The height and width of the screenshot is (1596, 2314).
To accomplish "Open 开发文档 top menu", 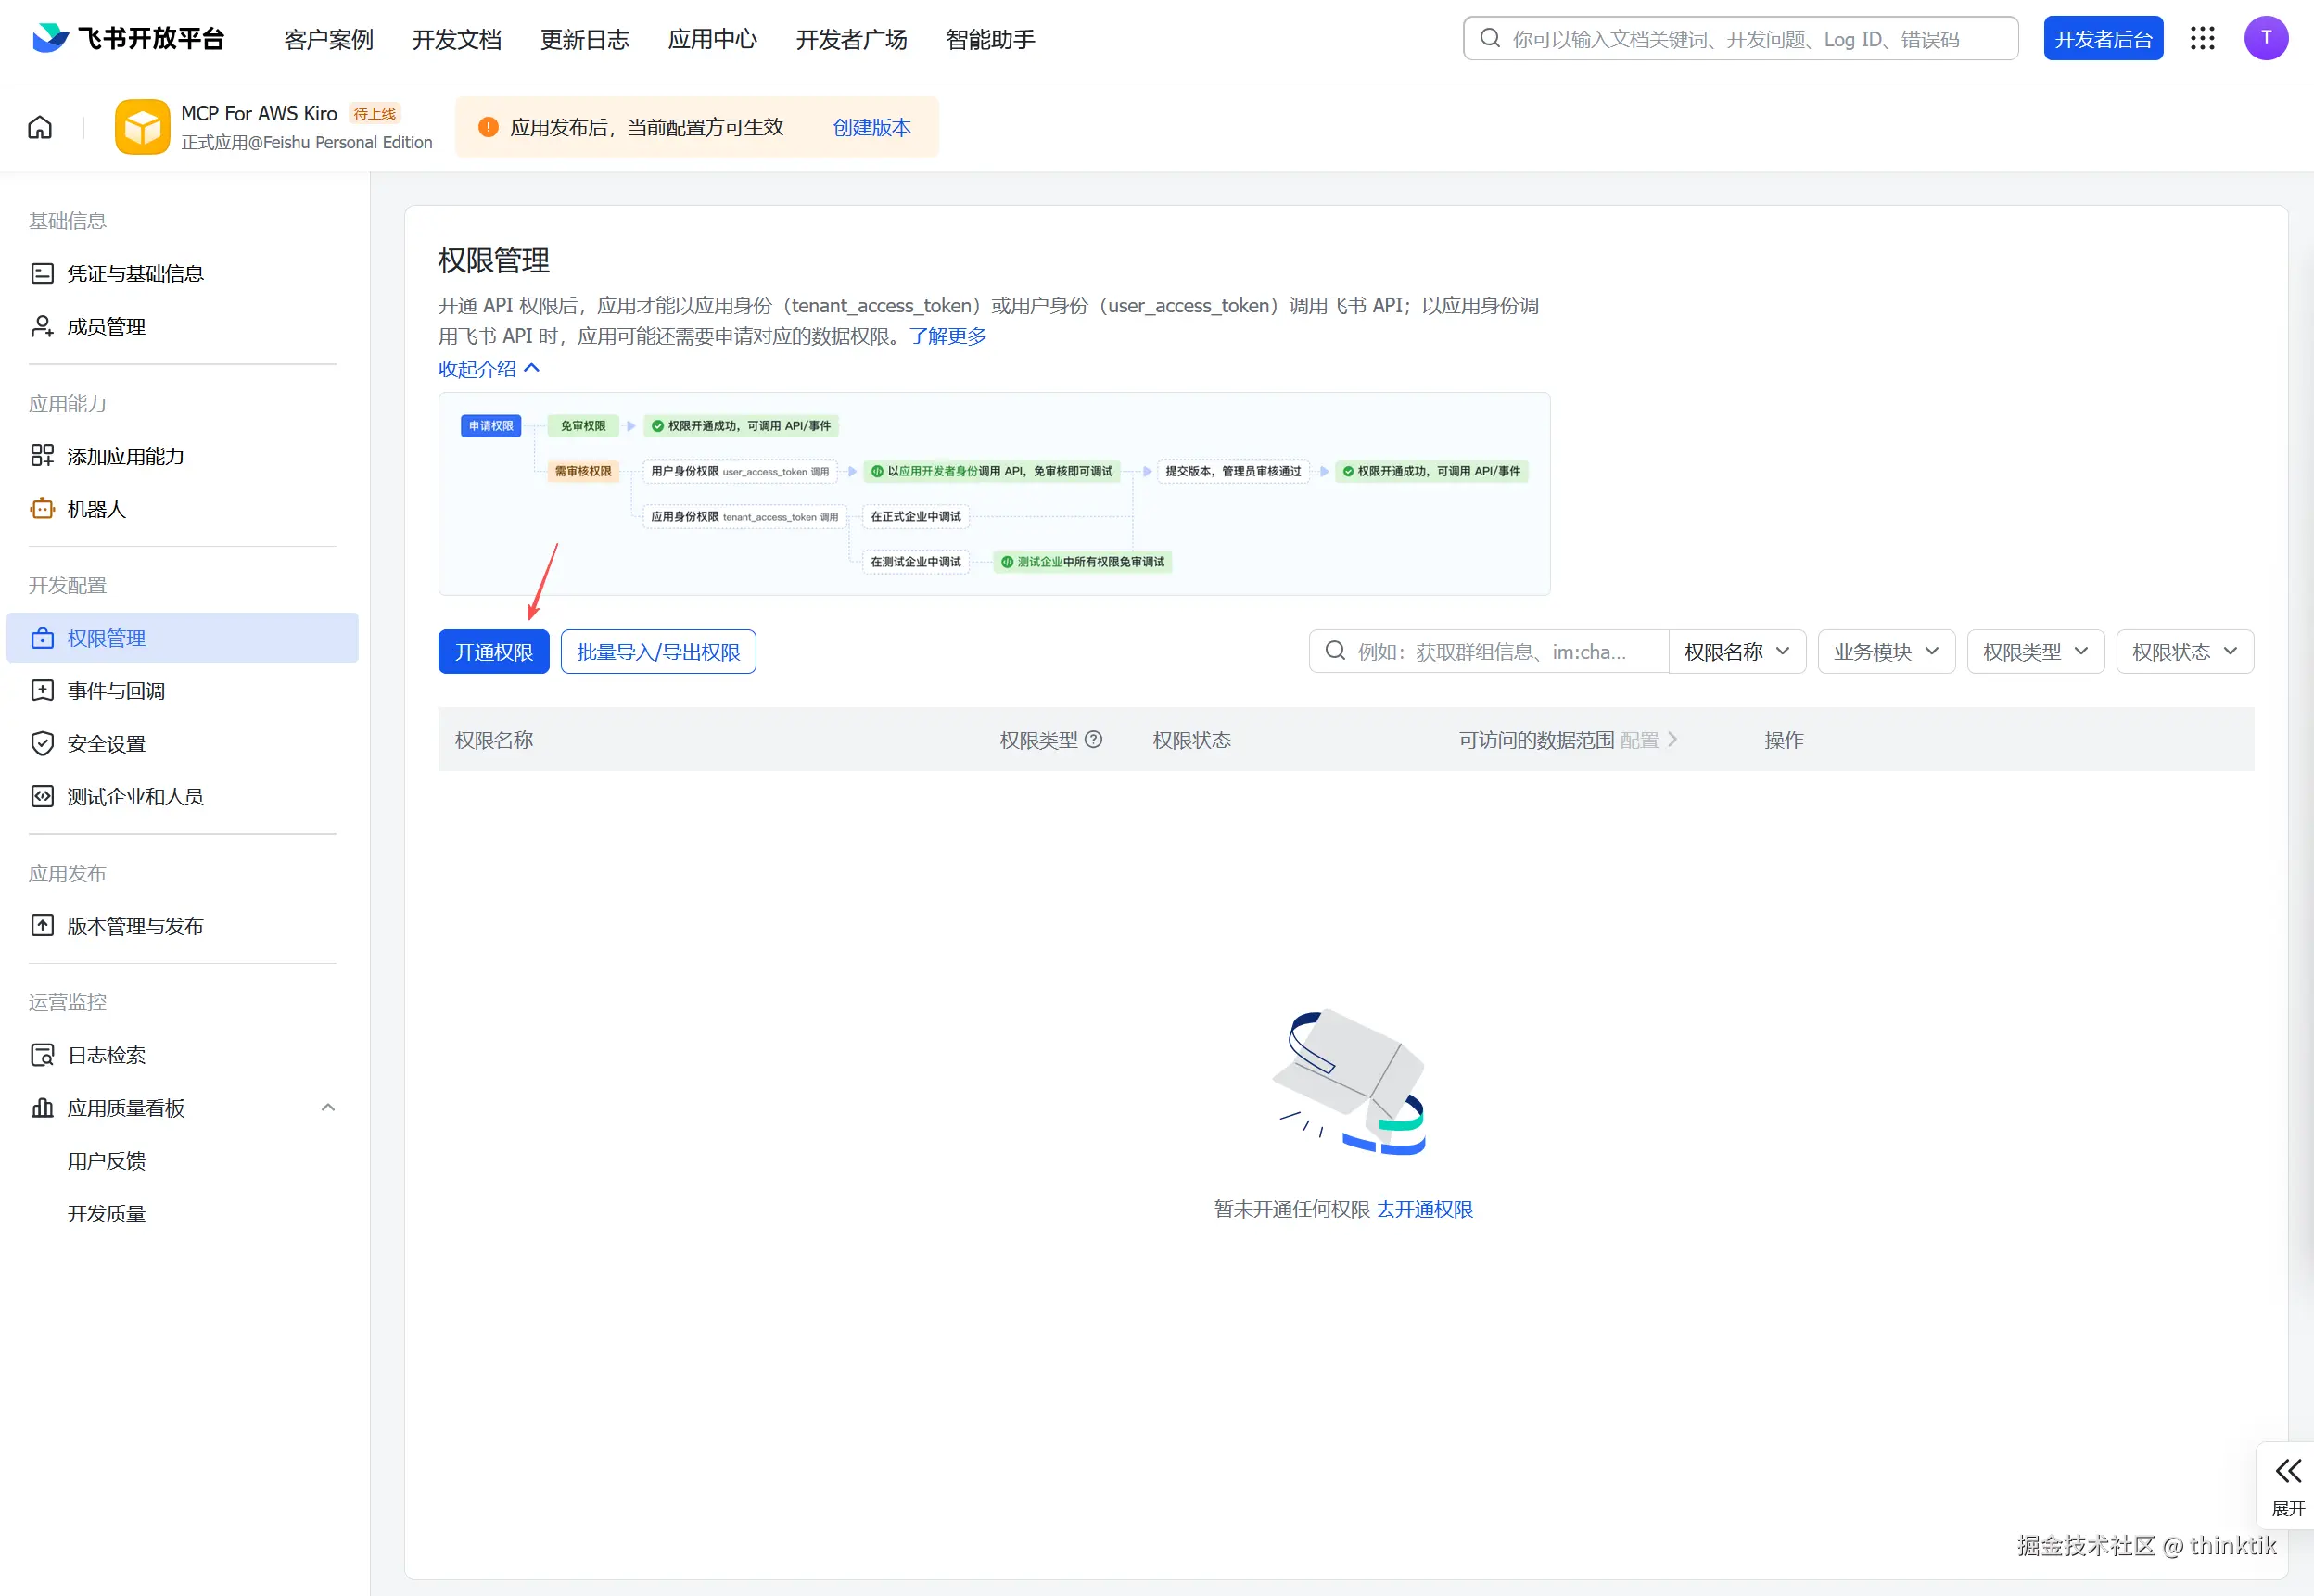I will pyautogui.click(x=456, y=39).
